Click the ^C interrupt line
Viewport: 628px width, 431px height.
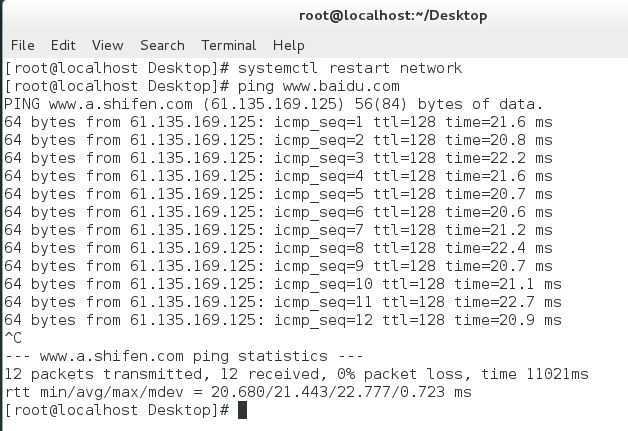13,338
